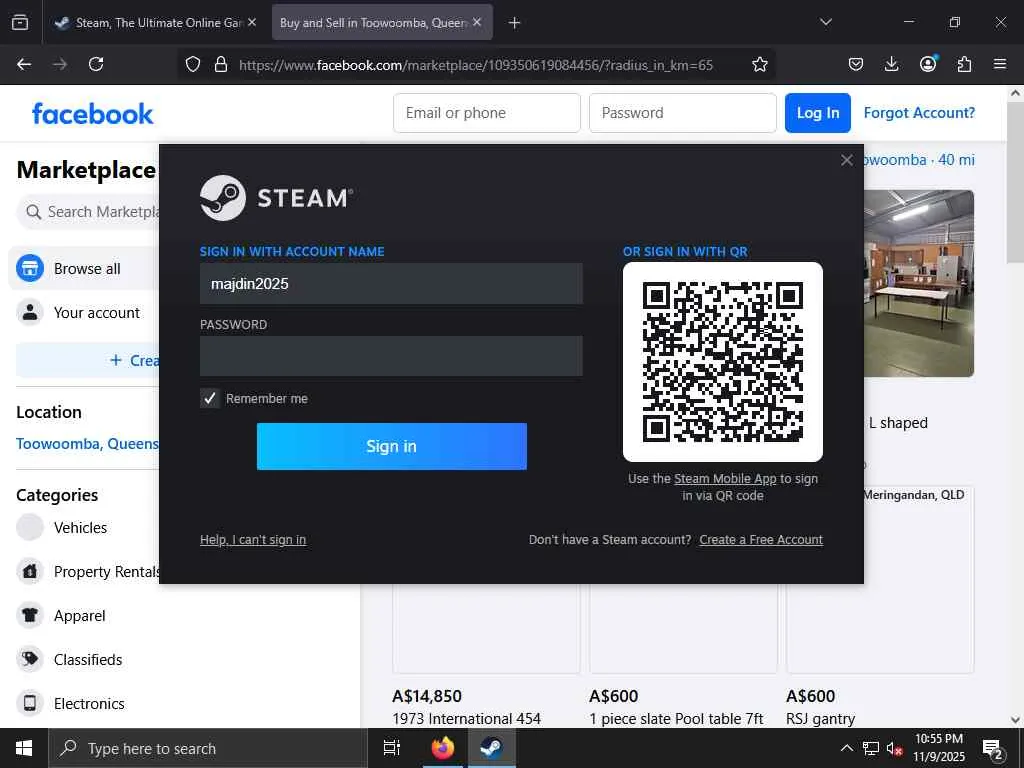This screenshot has height=768, width=1024.
Task: Focus the Facebook Password field
Action: pos(682,113)
